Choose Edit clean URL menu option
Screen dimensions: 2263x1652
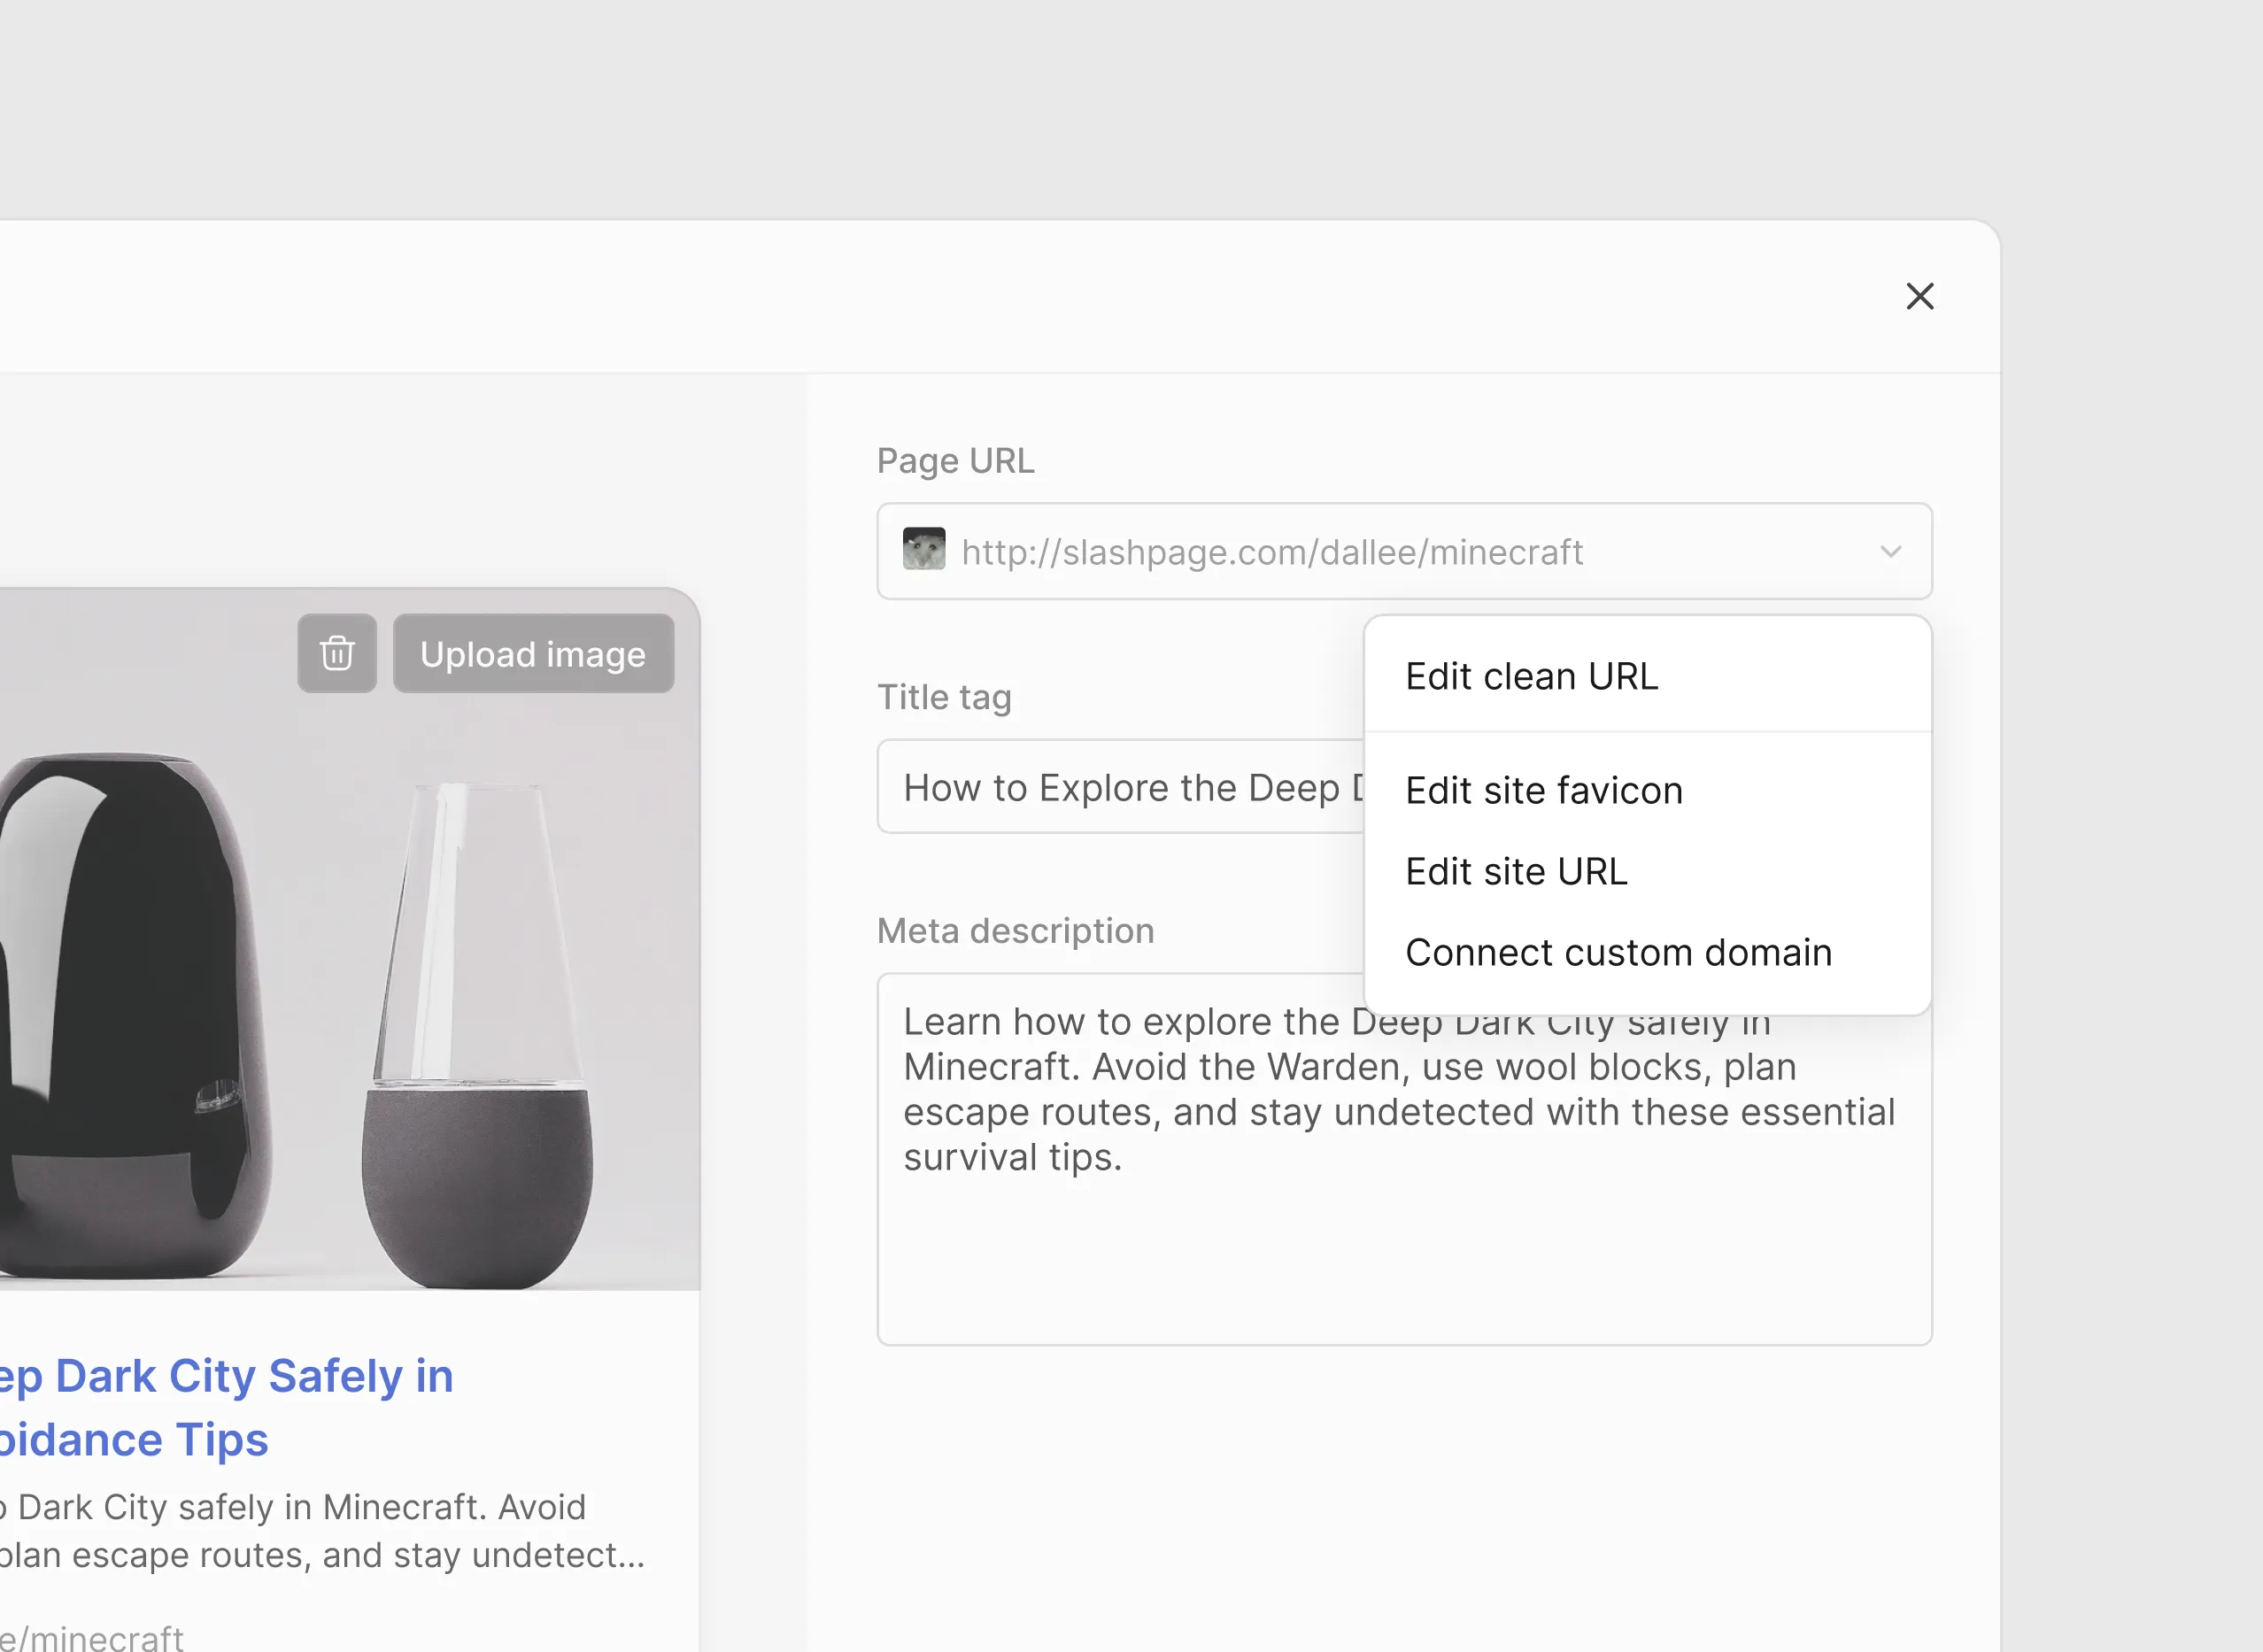(1531, 677)
